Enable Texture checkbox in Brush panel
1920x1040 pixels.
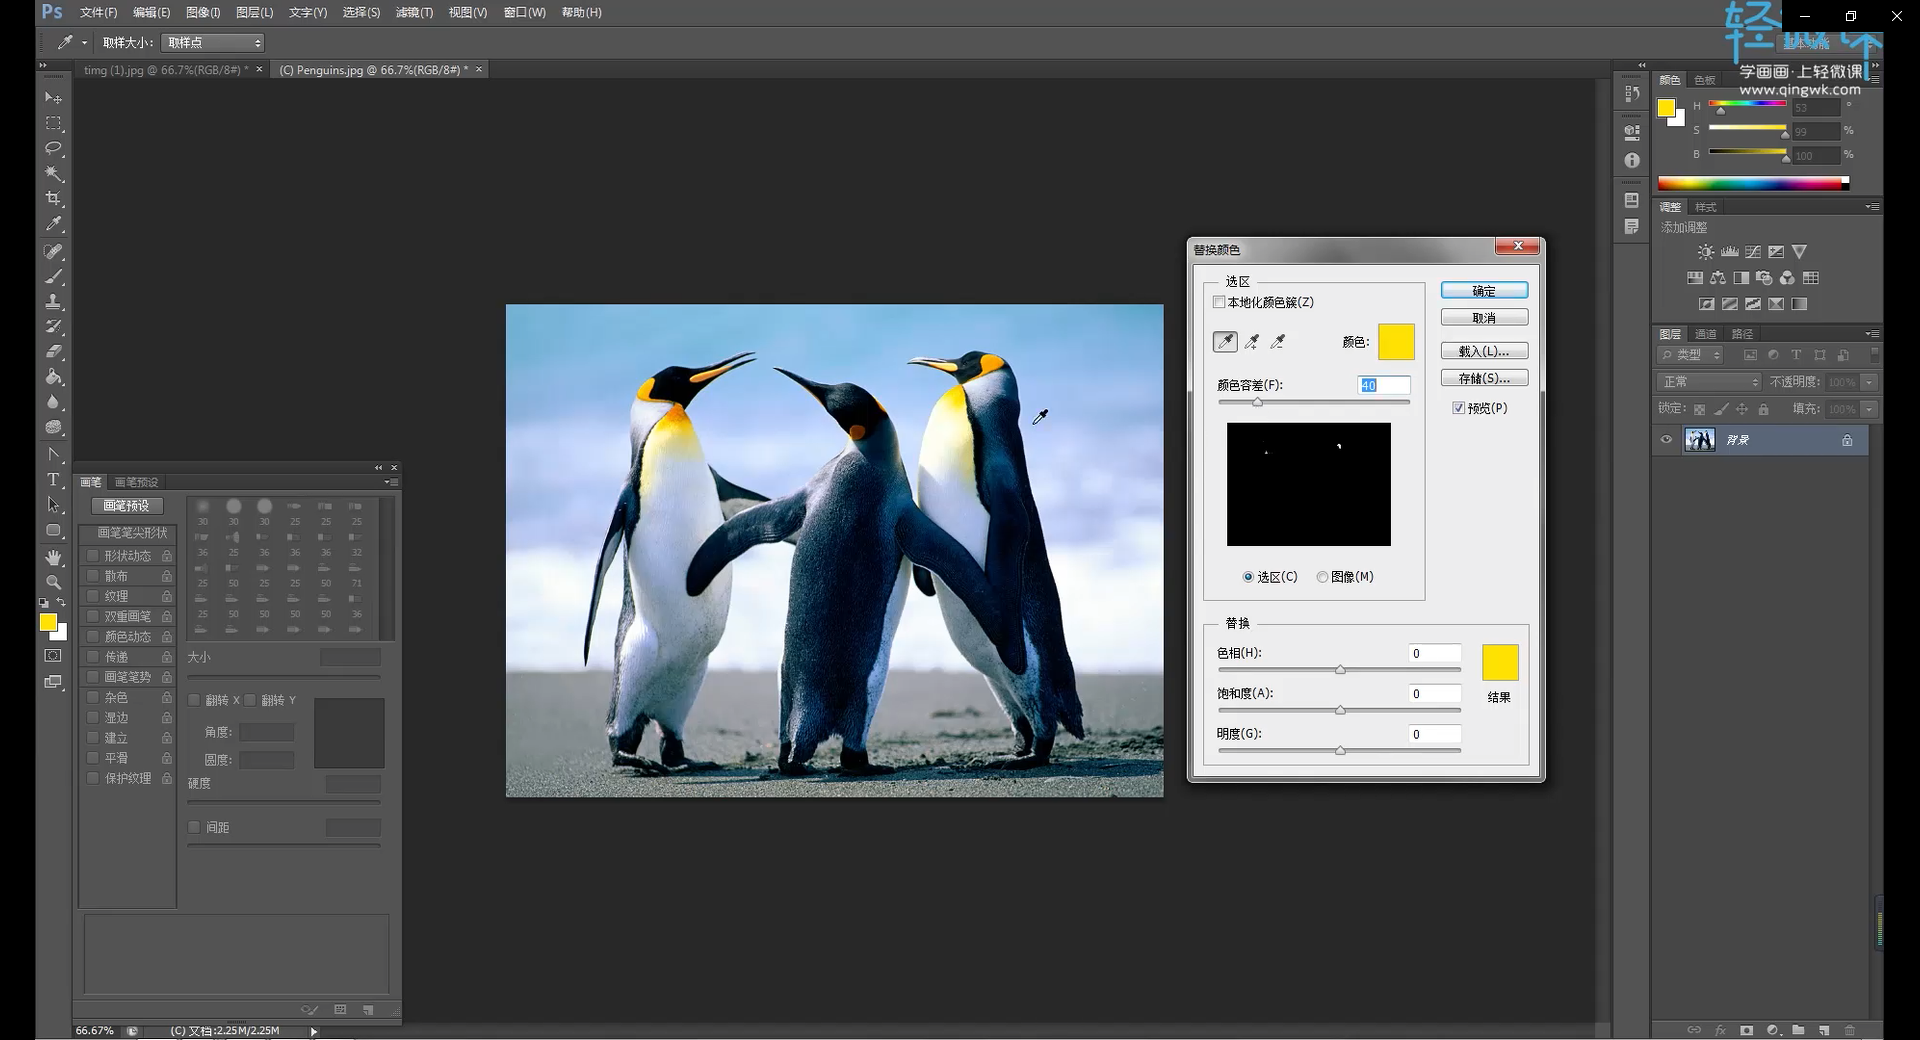tap(93, 596)
